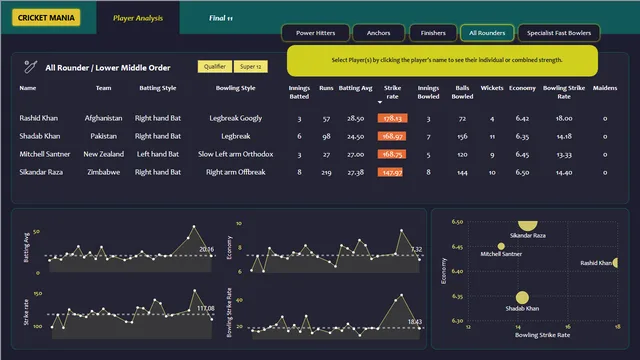Click the Shadab Khan bubble in scatter chart
This screenshot has height=360, width=640.
tap(522, 298)
